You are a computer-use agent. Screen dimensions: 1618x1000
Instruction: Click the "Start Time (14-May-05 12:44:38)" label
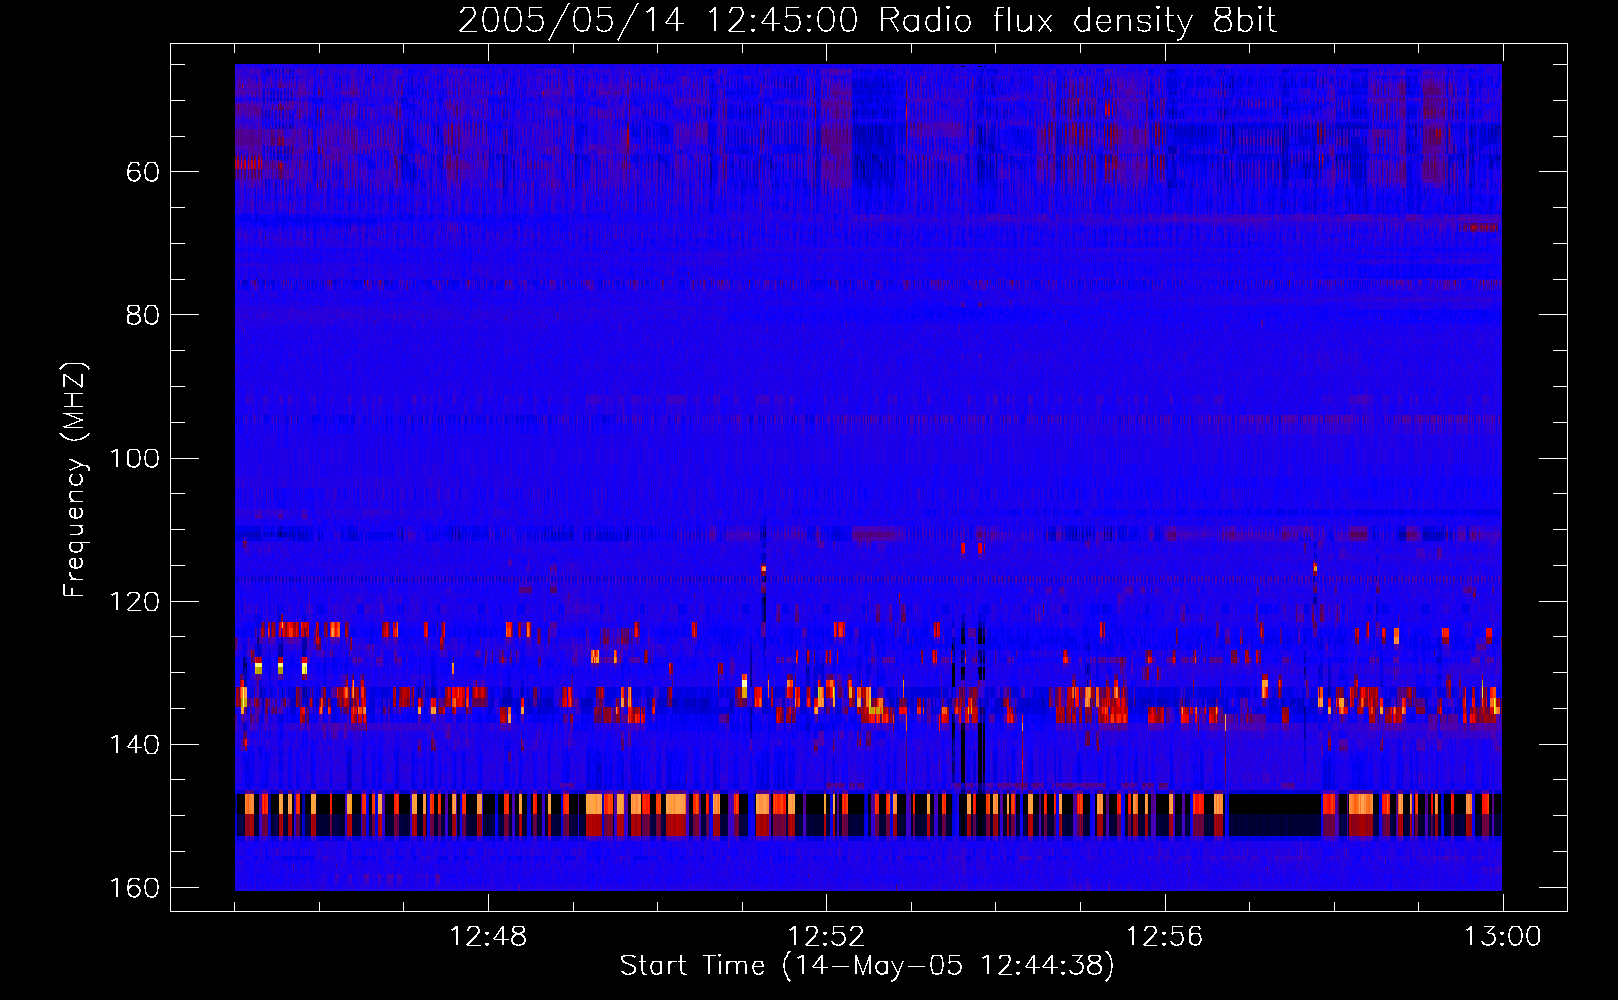click(867, 966)
